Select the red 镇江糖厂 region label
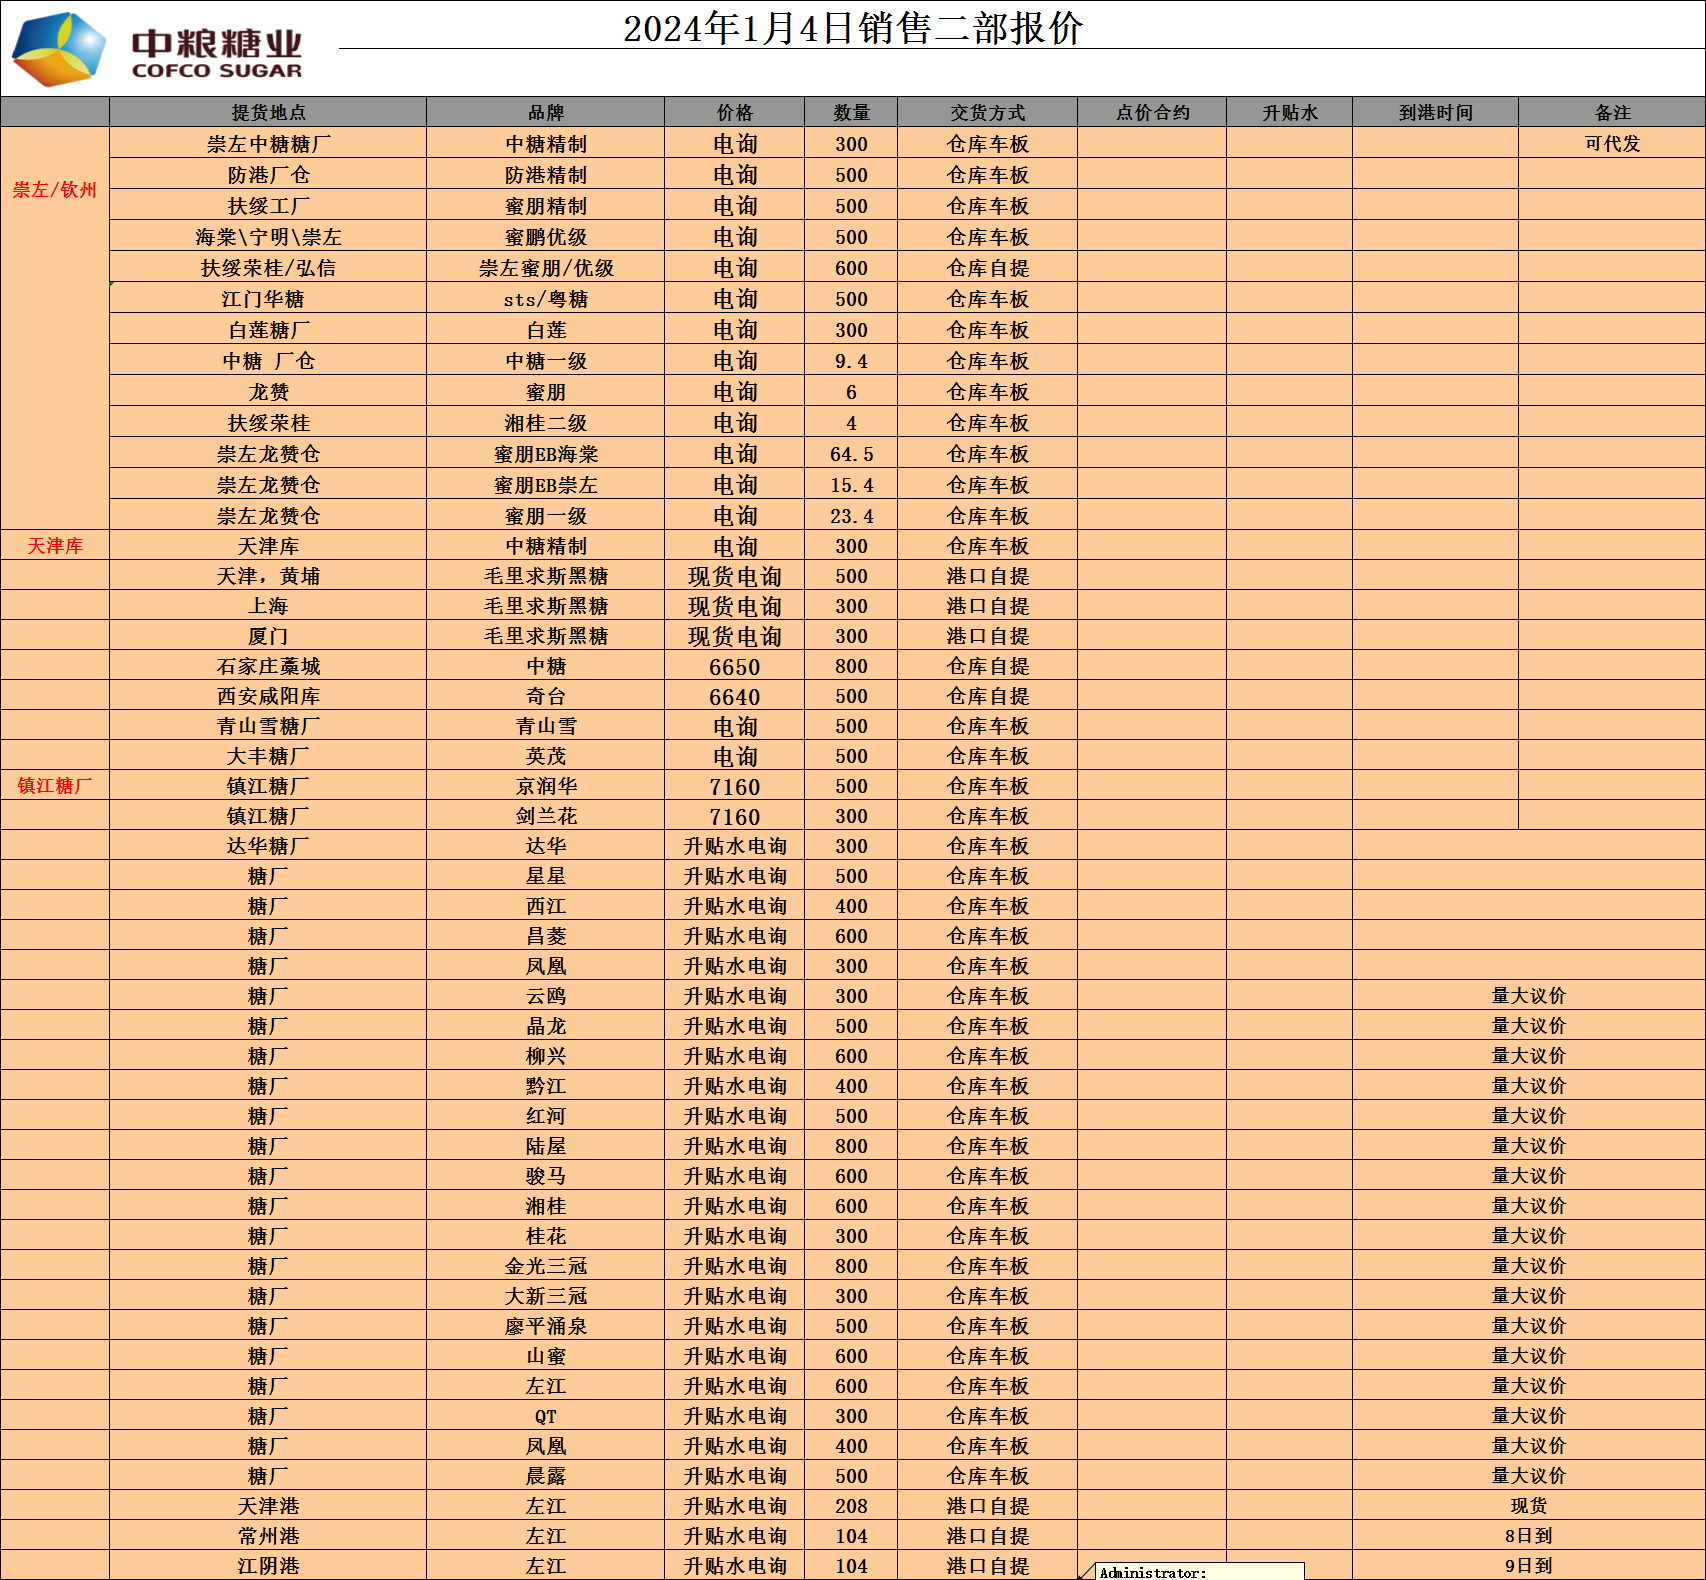The image size is (1706, 1580). (55, 786)
